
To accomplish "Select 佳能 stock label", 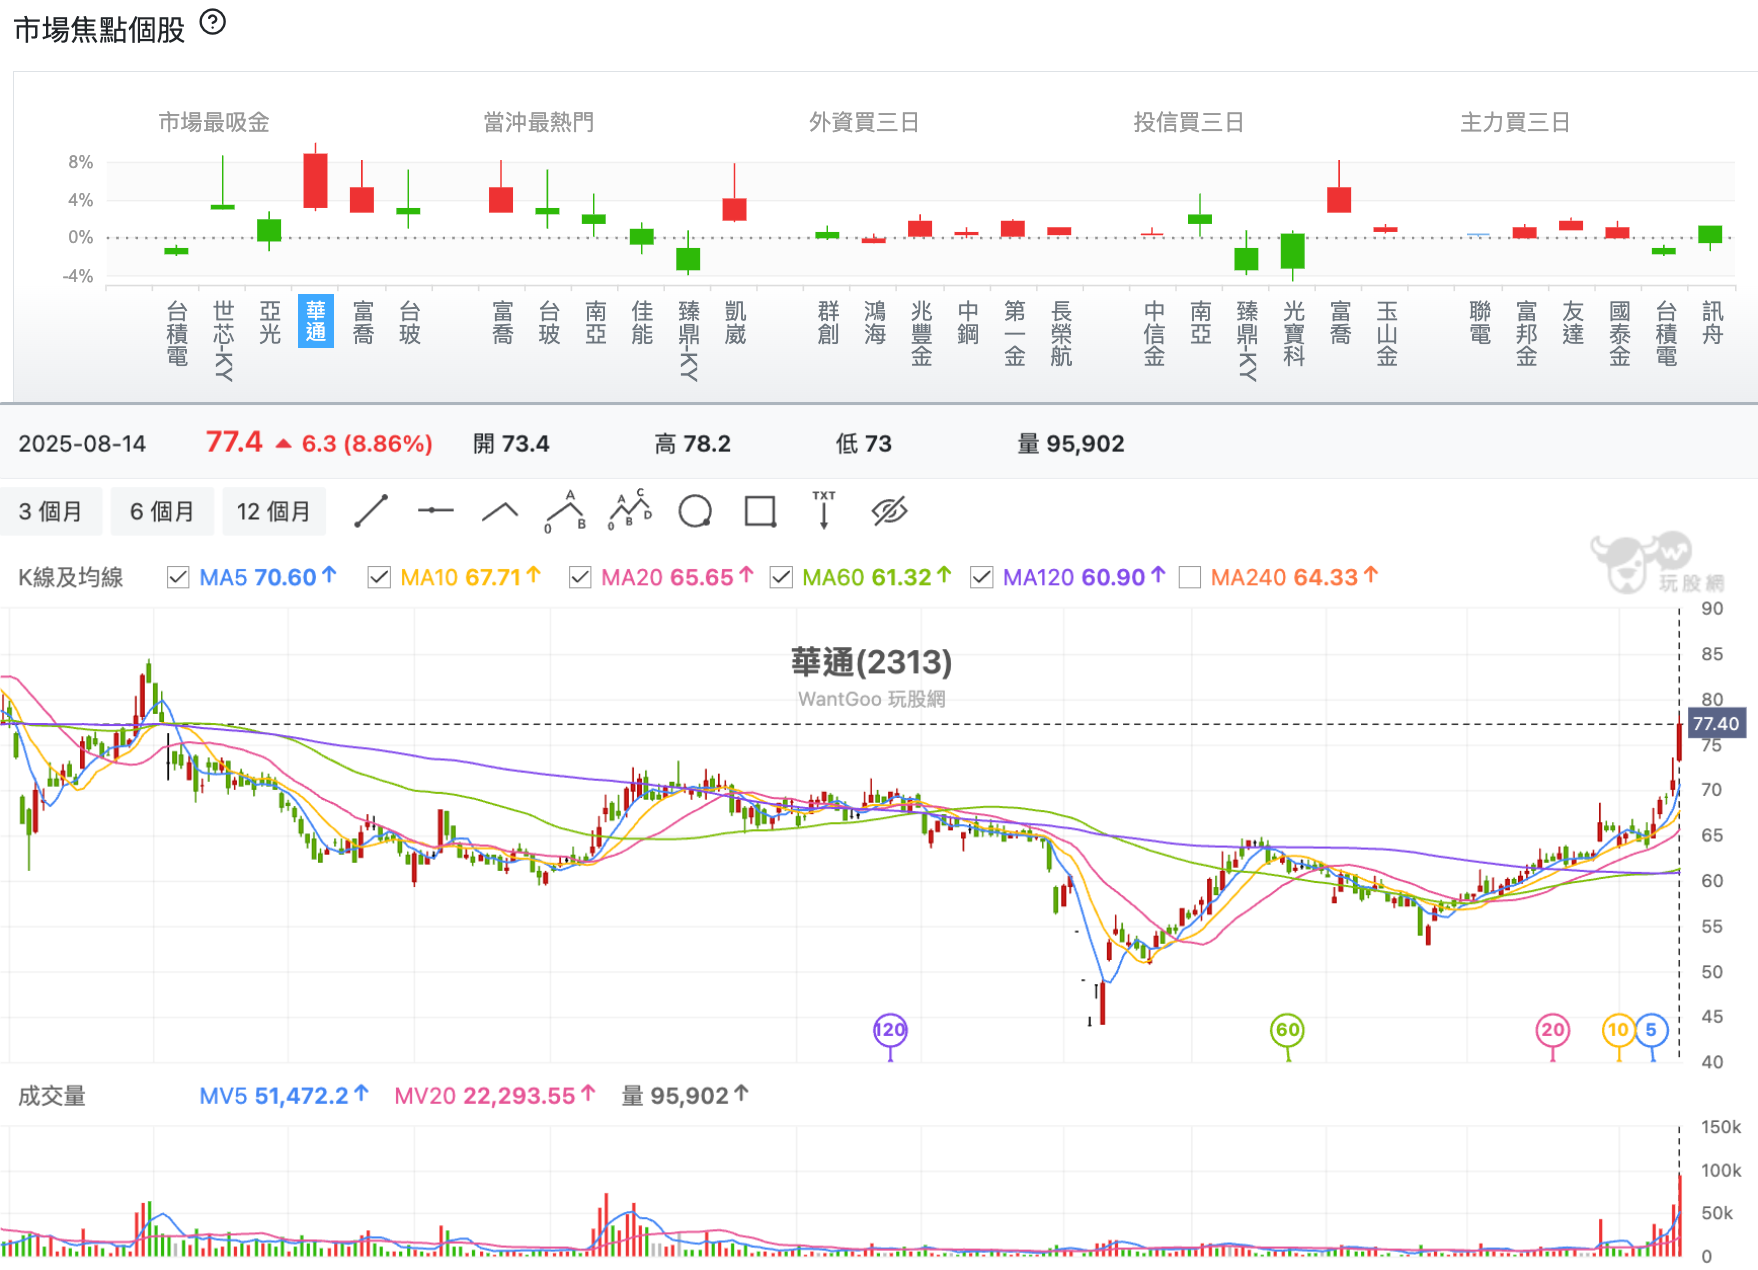I will click(642, 322).
